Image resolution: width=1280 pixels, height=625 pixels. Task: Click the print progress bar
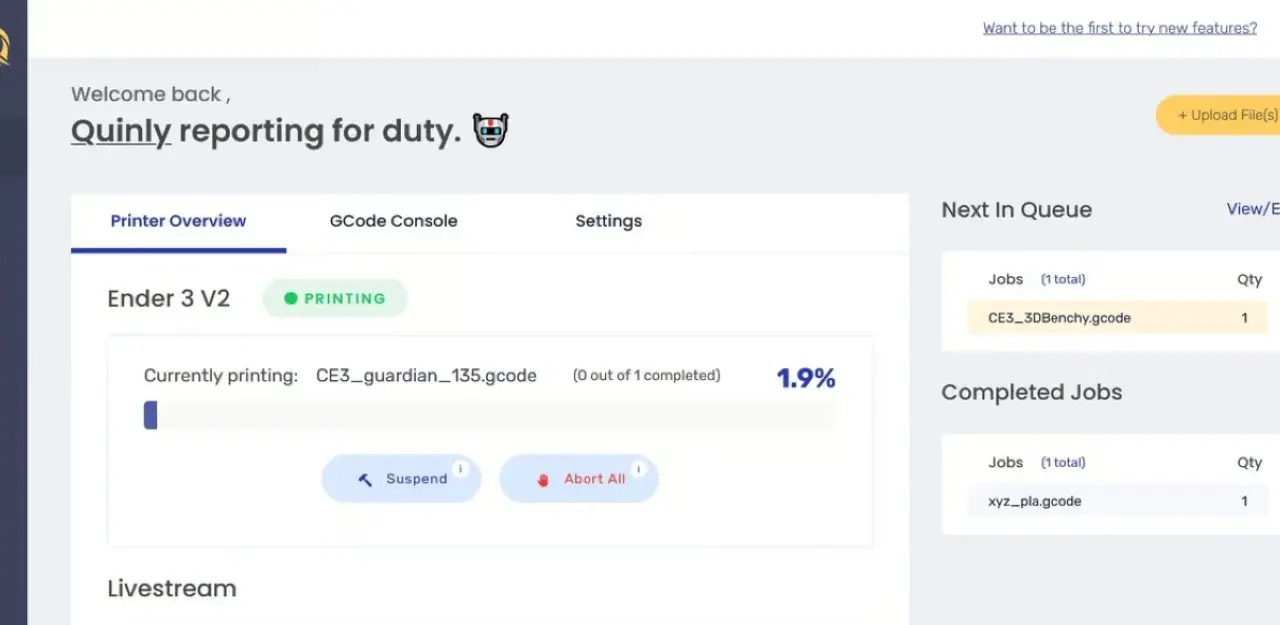[x=489, y=415]
